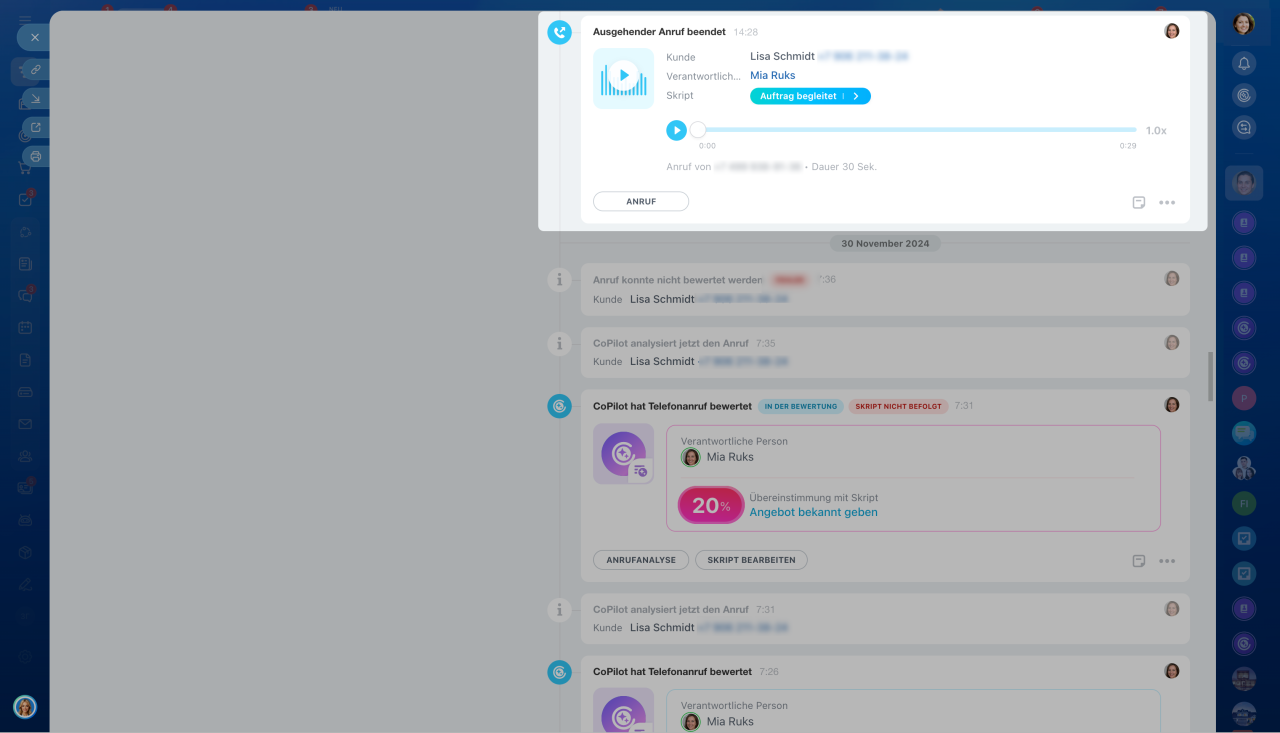Image resolution: width=1280 pixels, height=733 pixels.
Task: Click the 14:28 timestamp of the ended call
Action: coord(746,32)
